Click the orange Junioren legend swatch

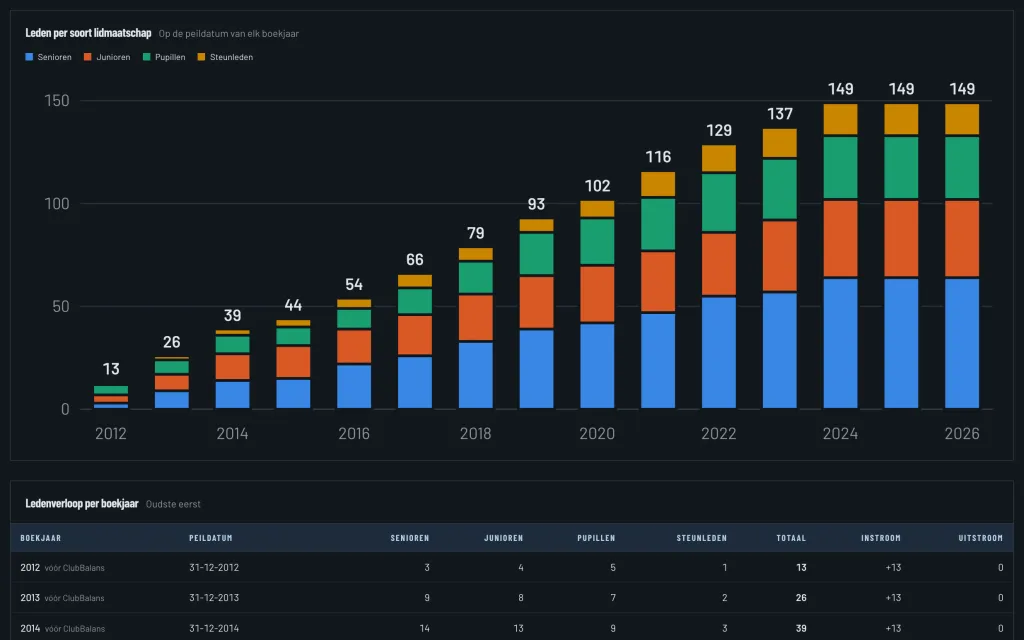pyautogui.click(x=88, y=57)
